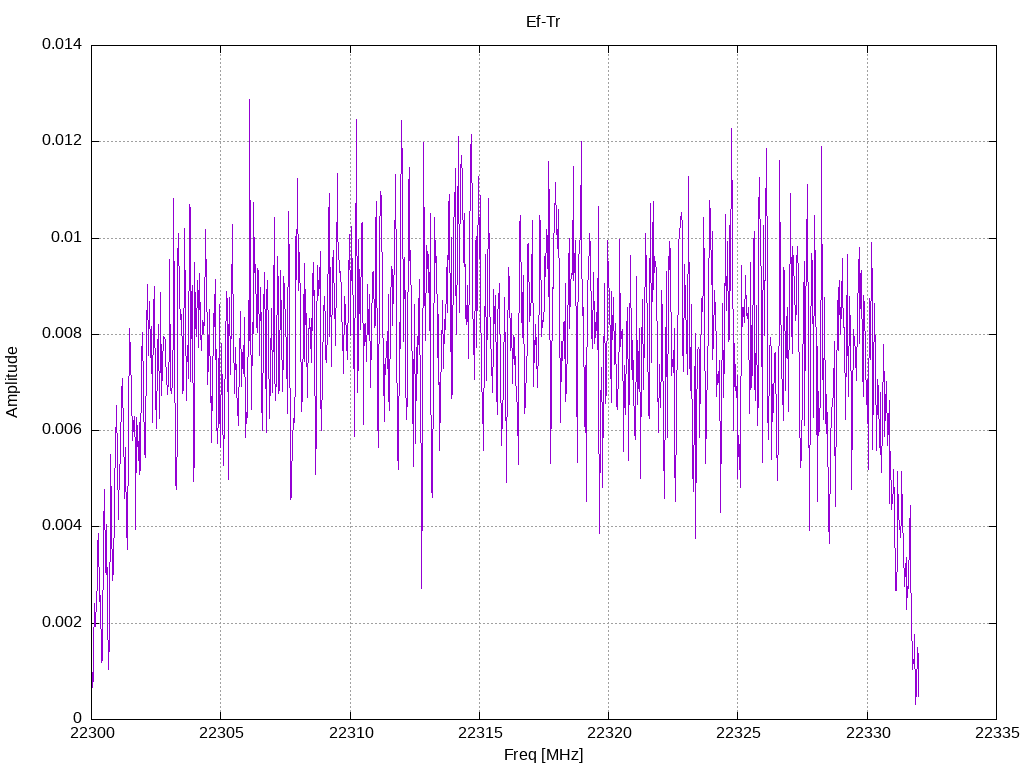Click the x-axis tick label 22315
1024x768 pixels.
pyautogui.click(x=479, y=733)
